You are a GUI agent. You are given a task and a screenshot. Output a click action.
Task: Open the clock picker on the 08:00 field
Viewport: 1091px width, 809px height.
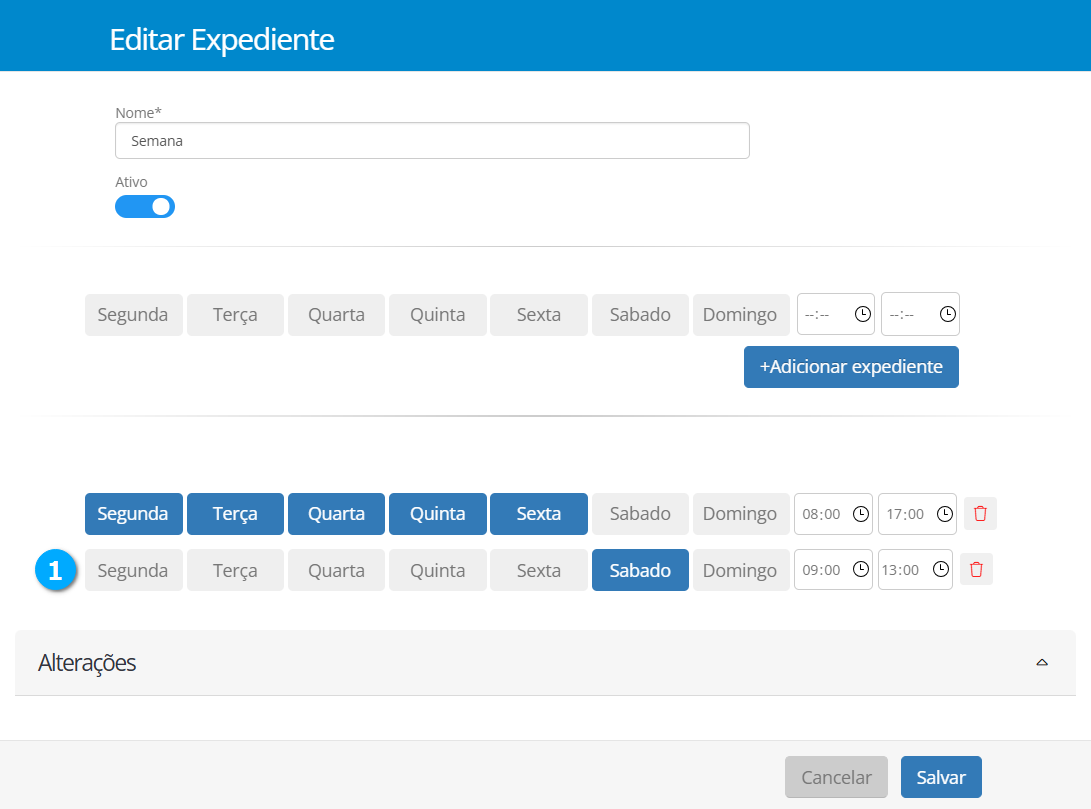(860, 513)
